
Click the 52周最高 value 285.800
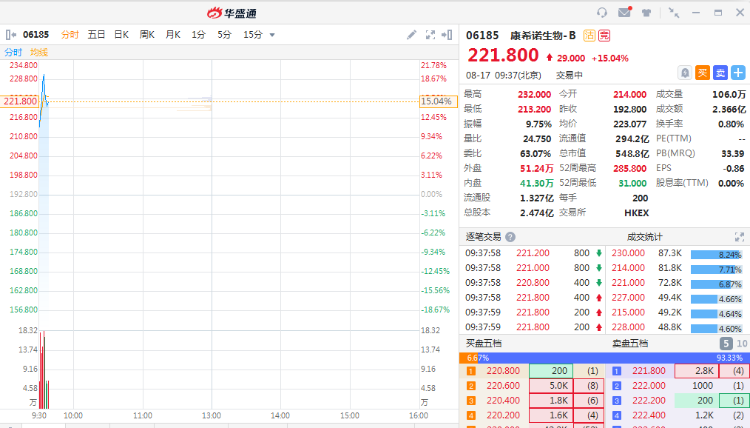pyautogui.click(x=630, y=168)
